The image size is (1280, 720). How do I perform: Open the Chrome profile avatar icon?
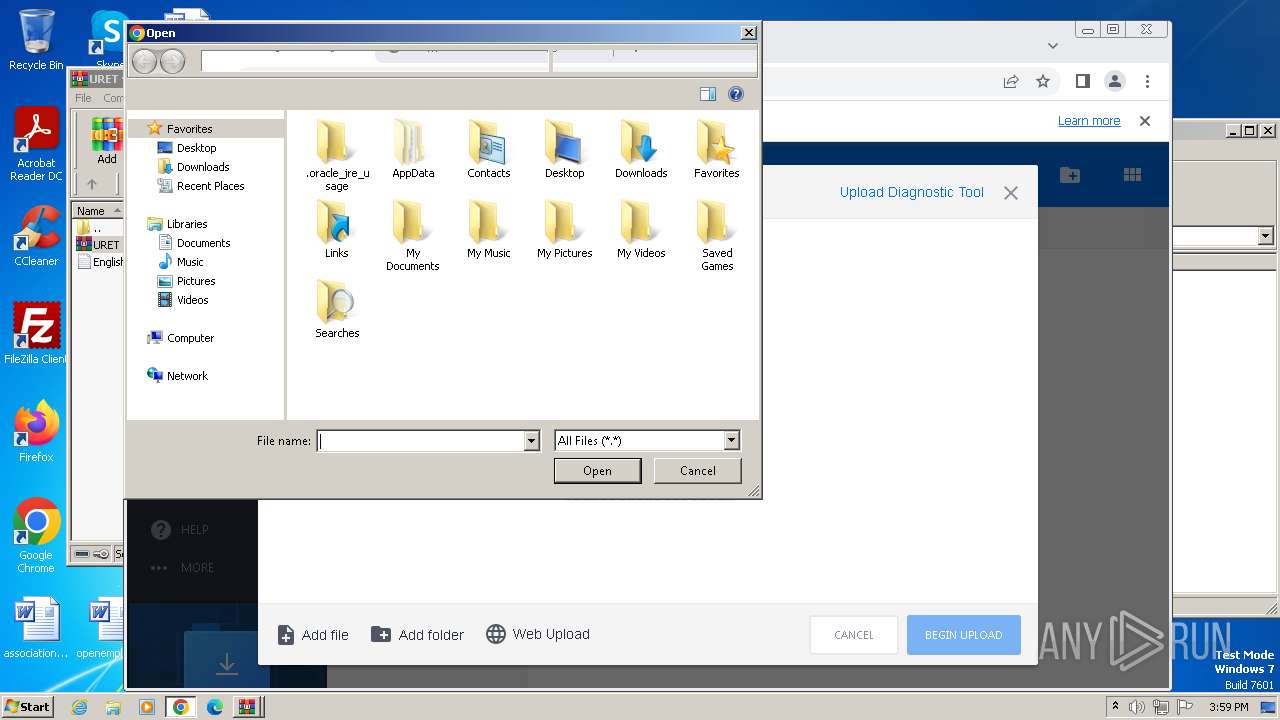click(x=1115, y=81)
